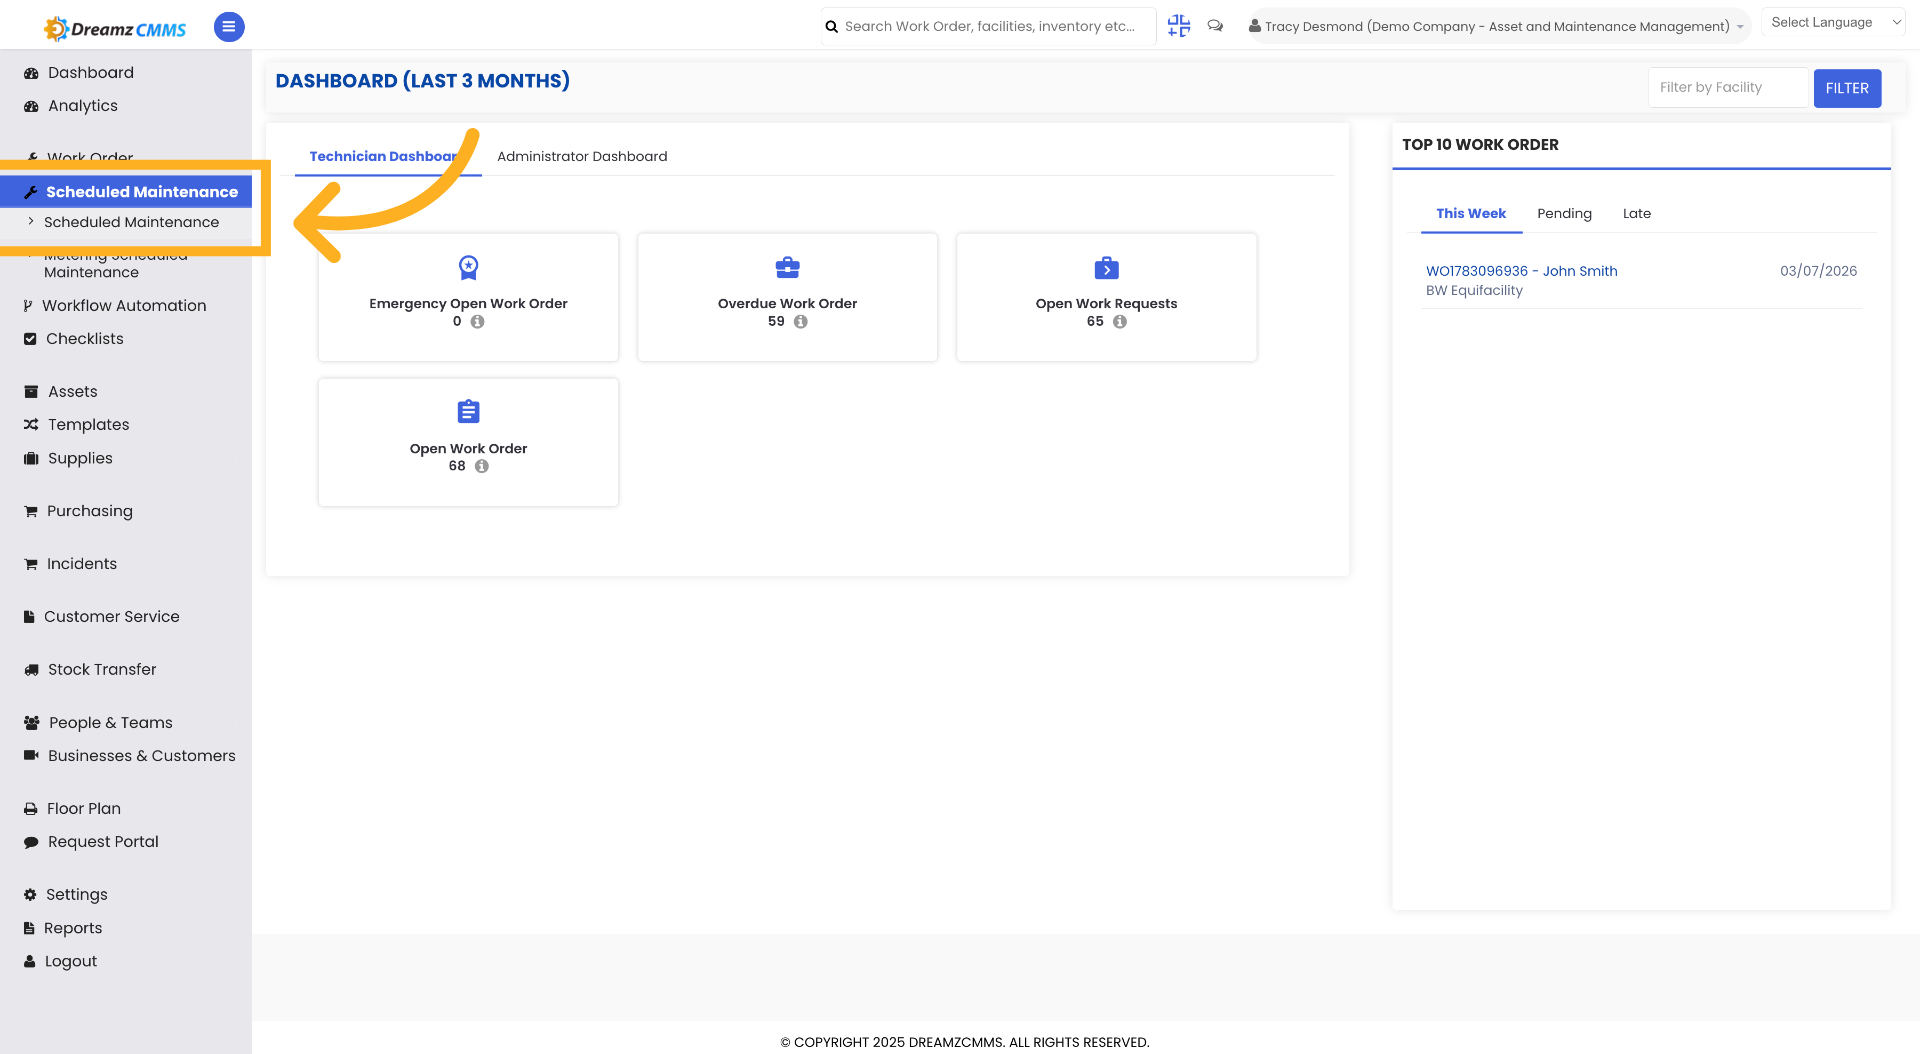Collapse sidebar with blue hamburger button
The width and height of the screenshot is (1920, 1054).
pos(229,27)
